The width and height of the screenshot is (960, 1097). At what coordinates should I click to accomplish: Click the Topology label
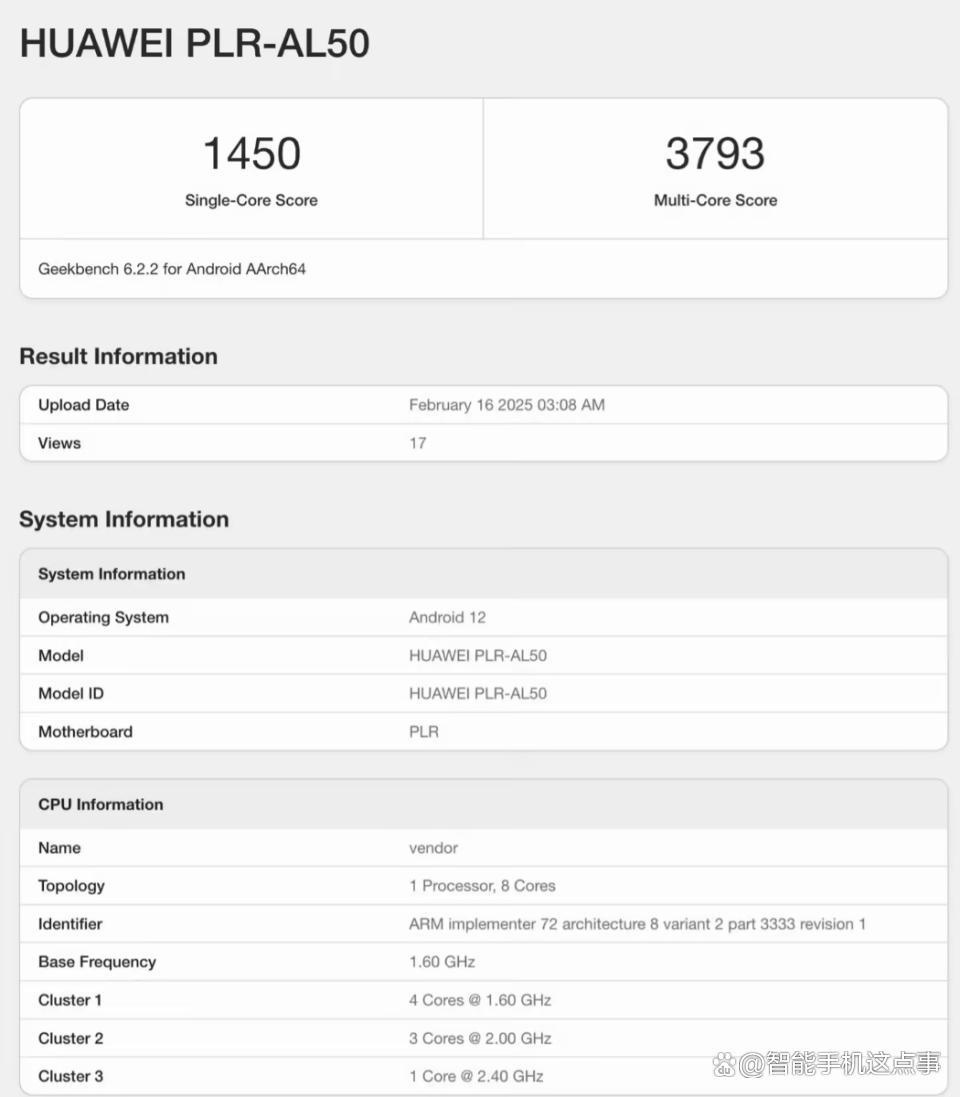point(71,886)
